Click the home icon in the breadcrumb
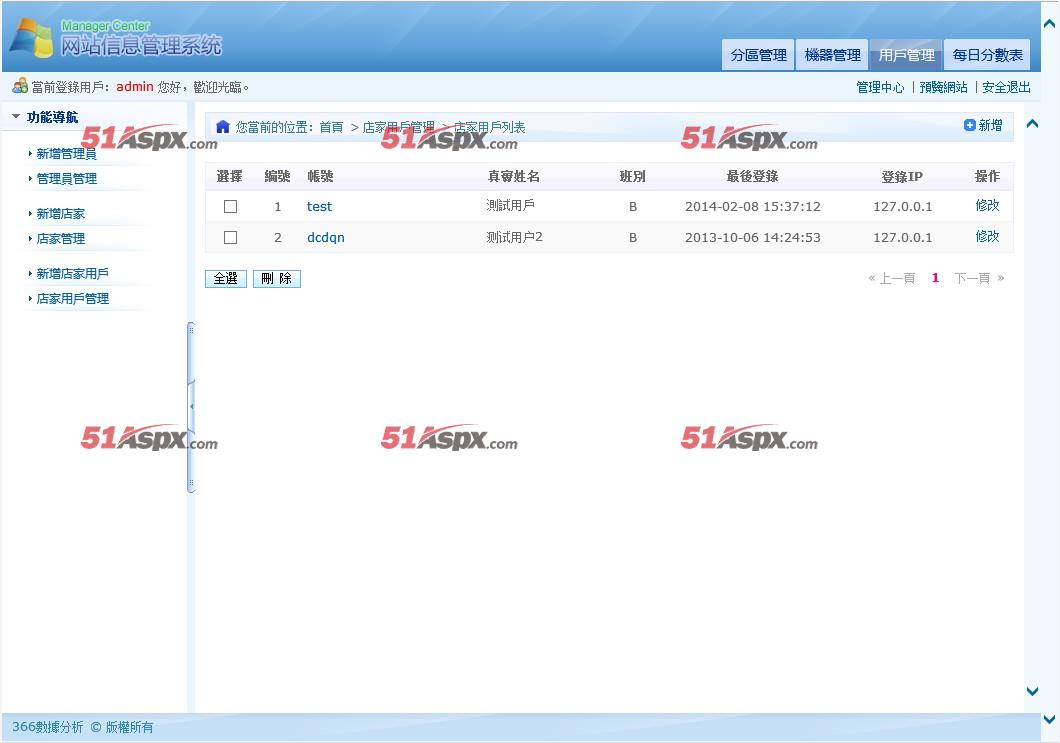The width and height of the screenshot is (1060, 743). (x=222, y=126)
